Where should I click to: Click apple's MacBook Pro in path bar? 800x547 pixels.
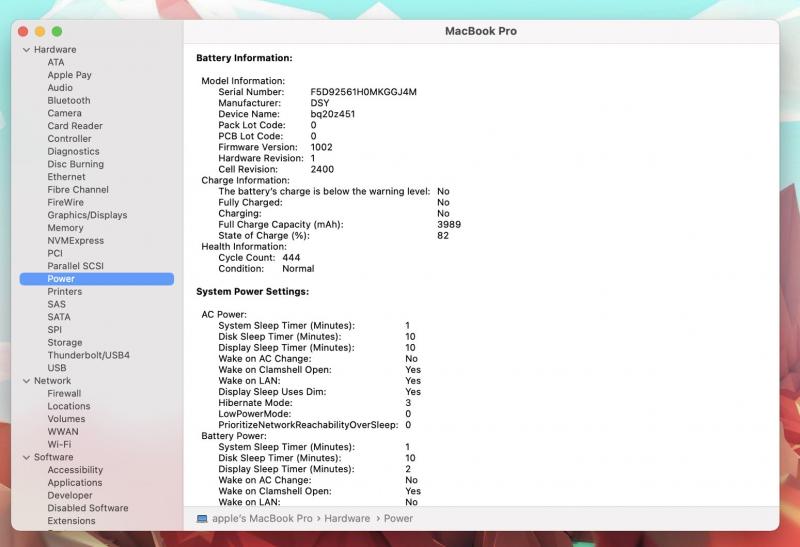coord(262,518)
